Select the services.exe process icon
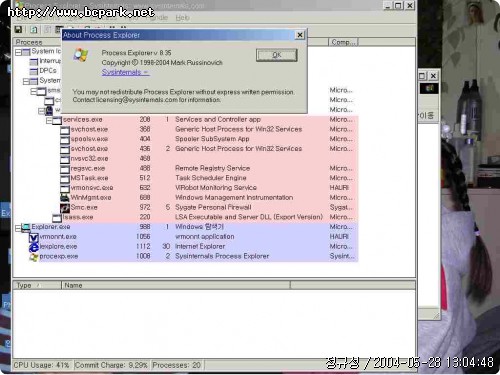 coord(57,120)
